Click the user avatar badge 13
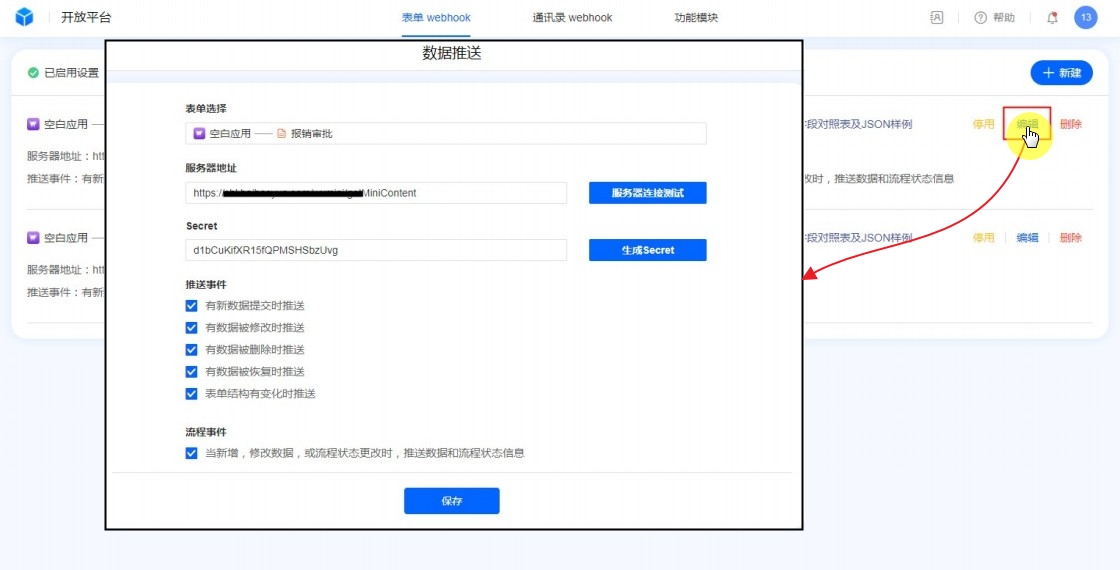1120x570 pixels. coord(1086,17)
